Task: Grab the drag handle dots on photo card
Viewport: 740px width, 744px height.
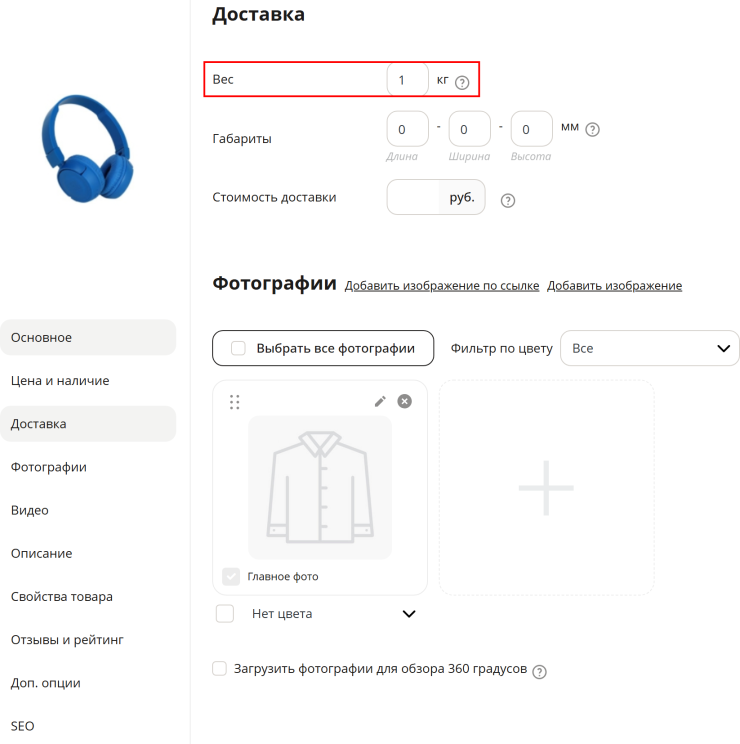Action: 234,402
